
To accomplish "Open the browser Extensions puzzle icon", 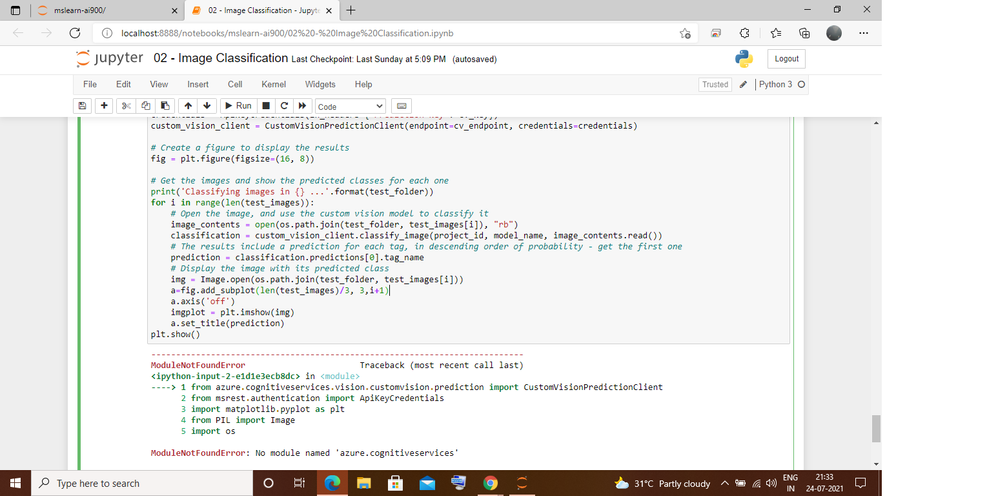I will tap(745, 33).
